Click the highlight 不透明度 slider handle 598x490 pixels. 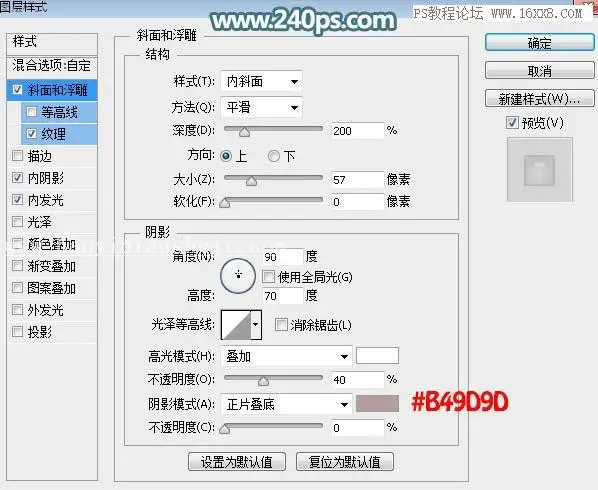click(263, 381)
